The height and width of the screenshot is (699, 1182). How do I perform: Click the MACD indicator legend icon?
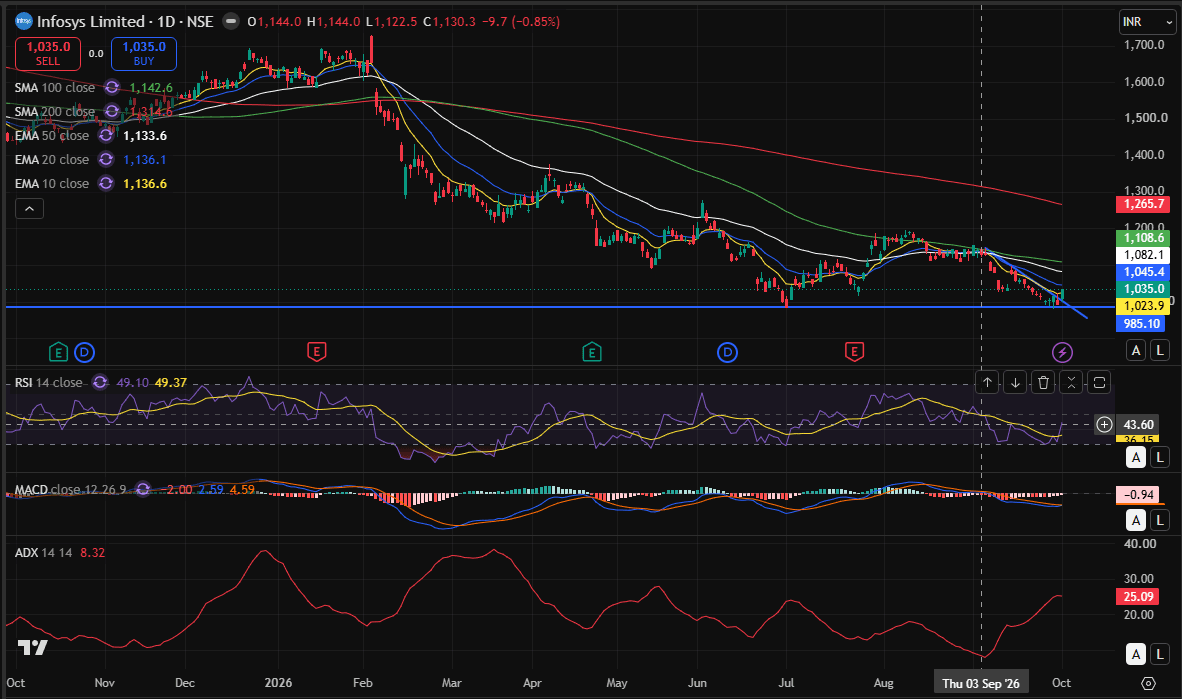(142, 489)
